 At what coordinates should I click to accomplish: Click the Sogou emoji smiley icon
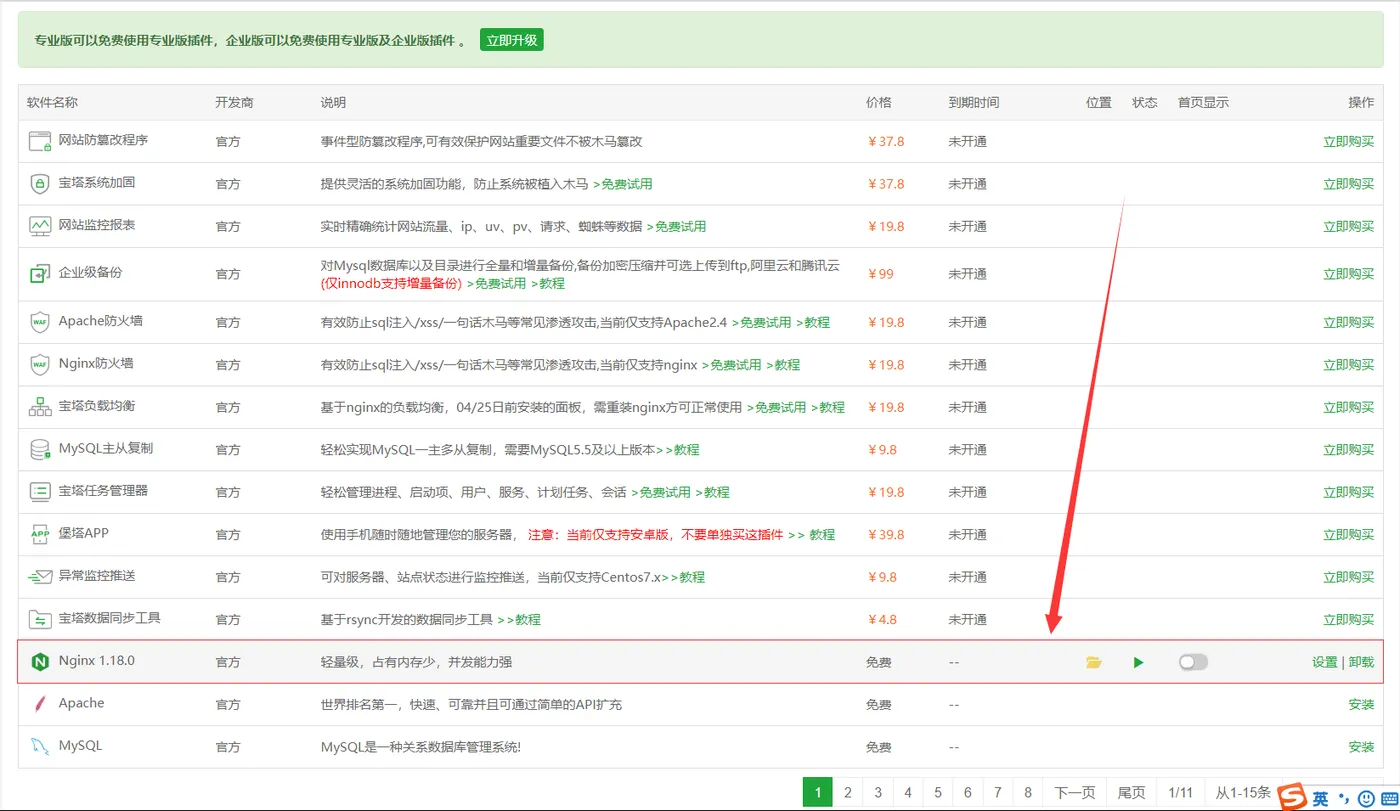1366,798
